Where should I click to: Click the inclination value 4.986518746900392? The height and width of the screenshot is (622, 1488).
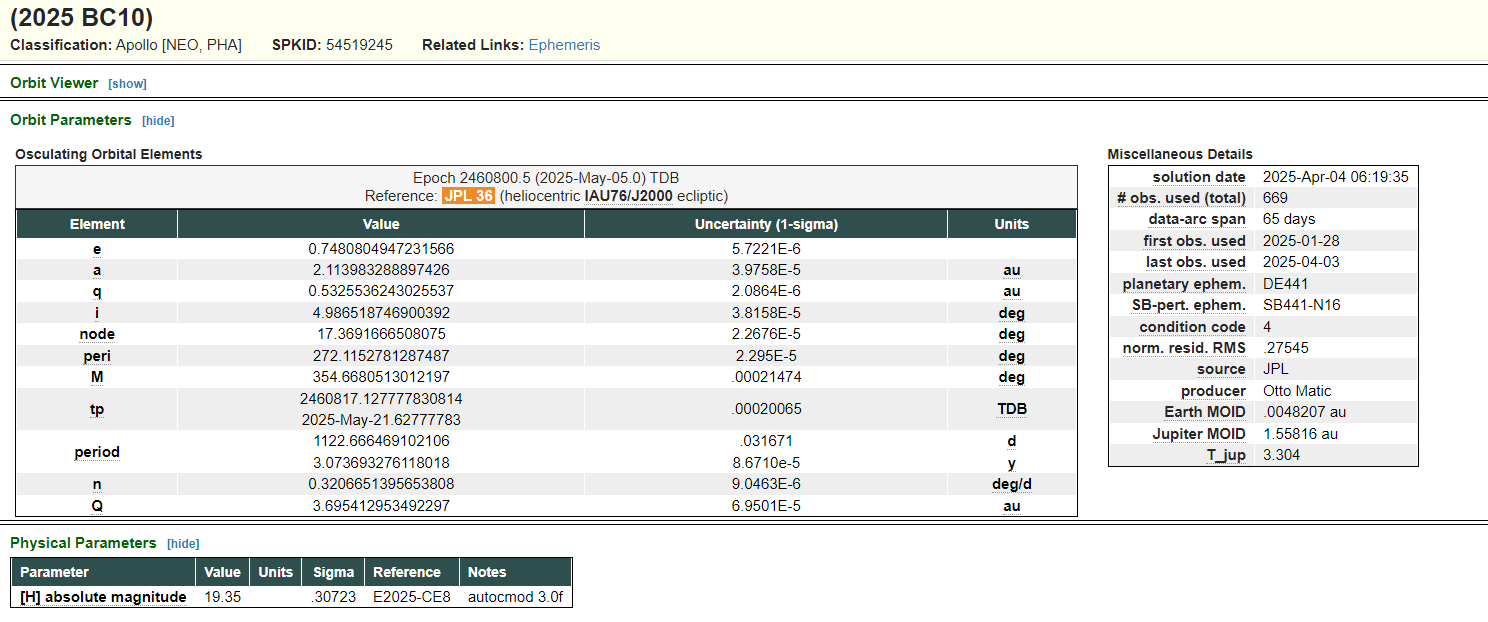coord(381,313)
